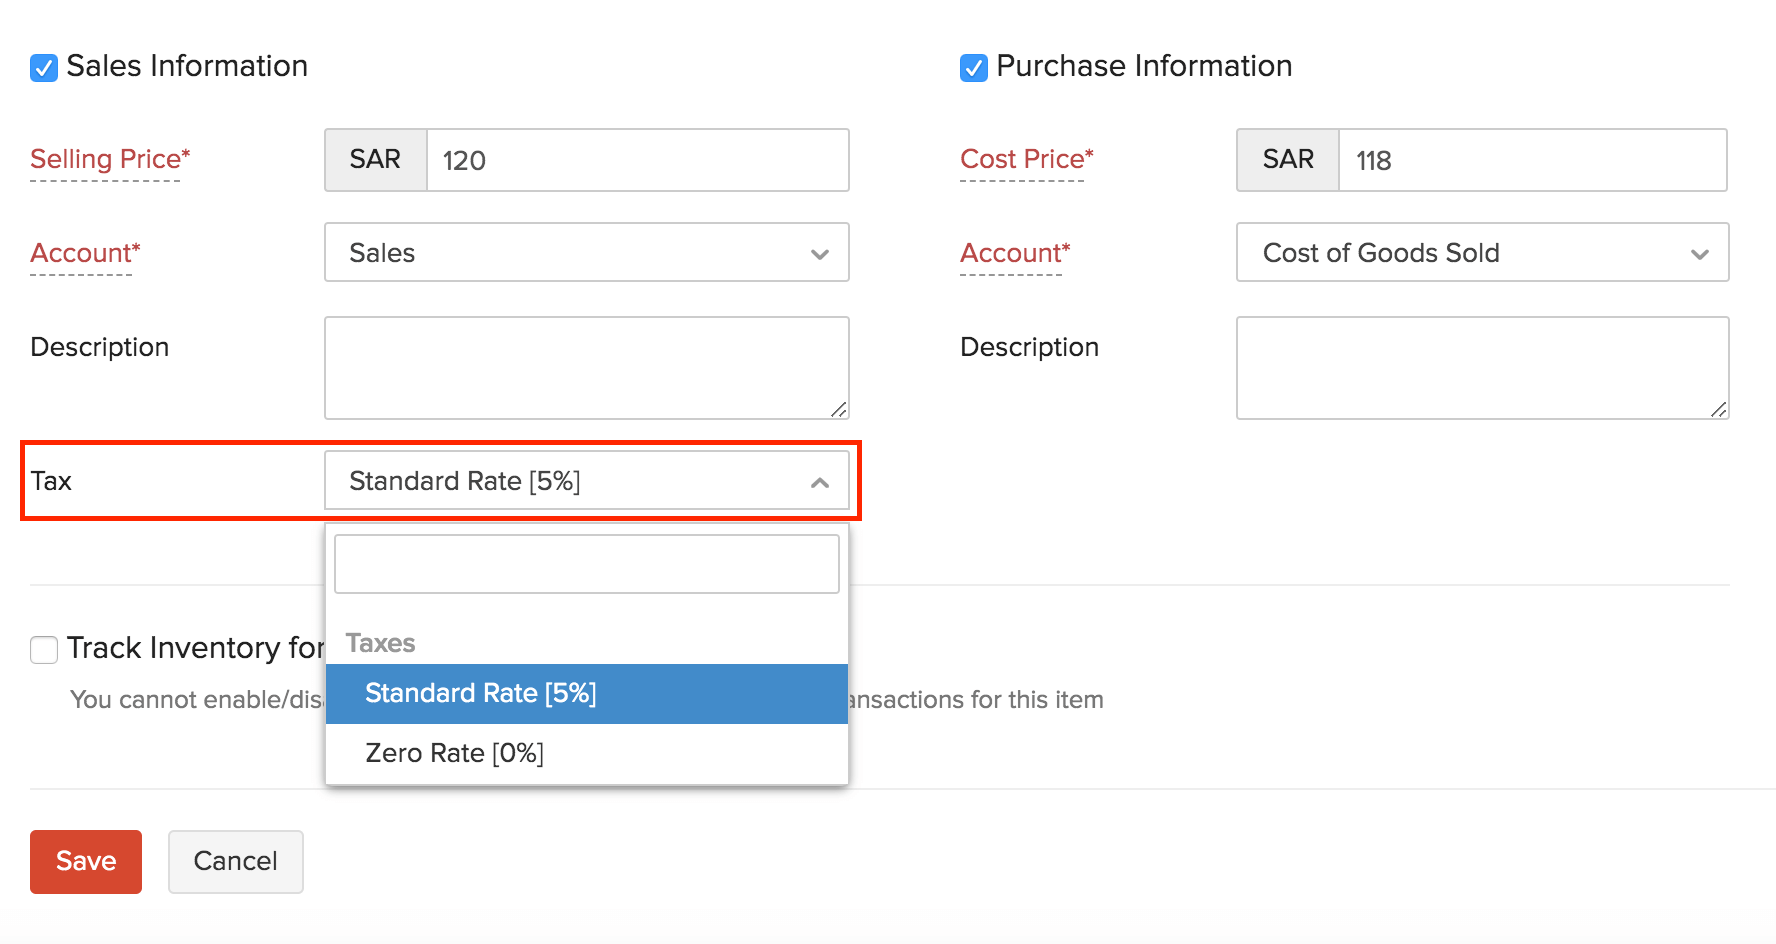Enable the Purchase Information checkbox
This screenshot has height=944, width=1776.
point(973,67)
